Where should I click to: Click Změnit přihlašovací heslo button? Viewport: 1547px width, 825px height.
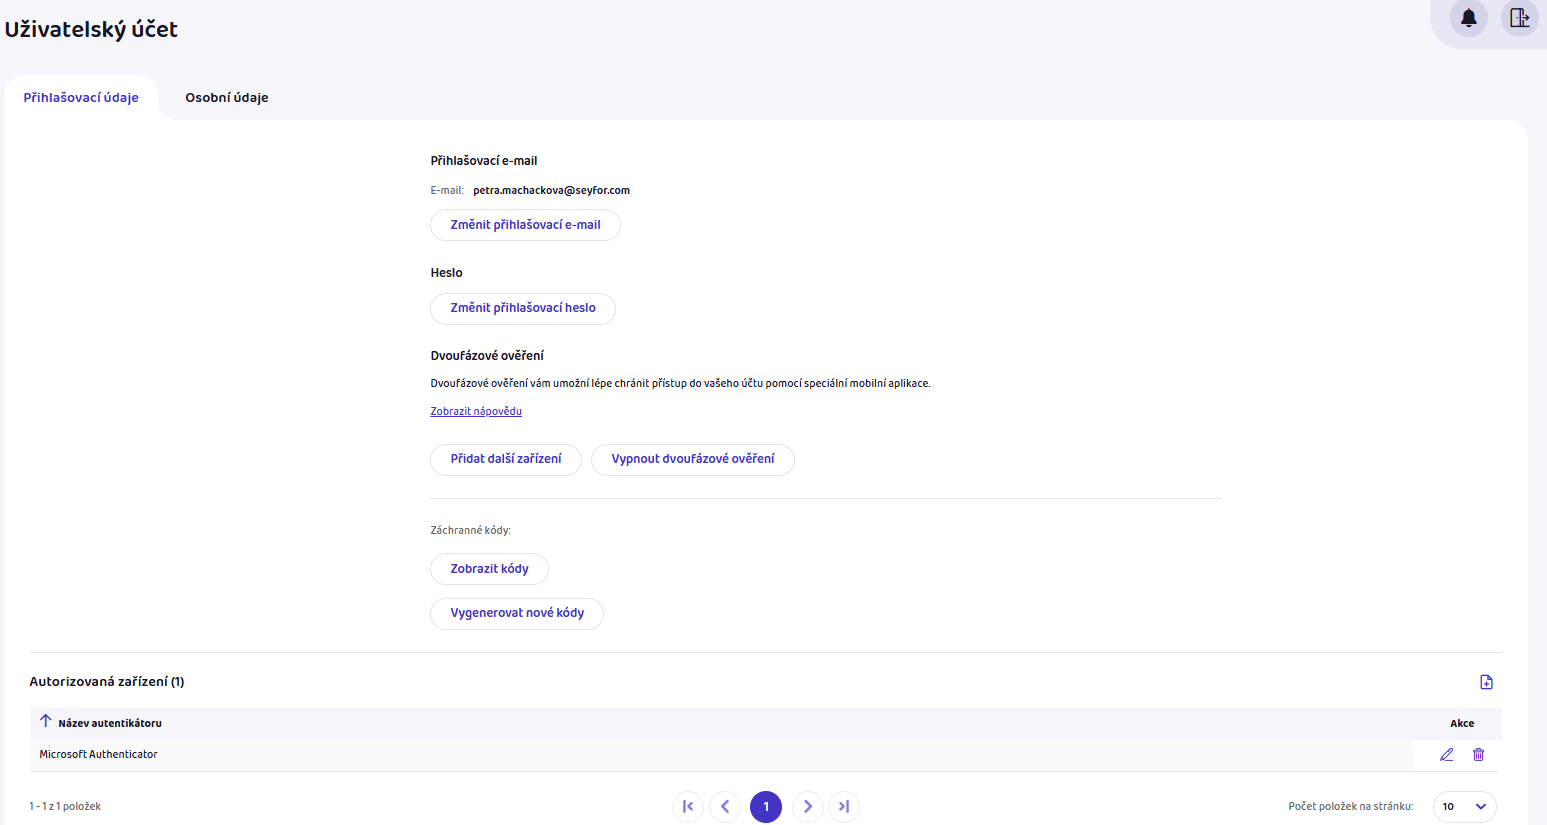[x=522, y=308]
